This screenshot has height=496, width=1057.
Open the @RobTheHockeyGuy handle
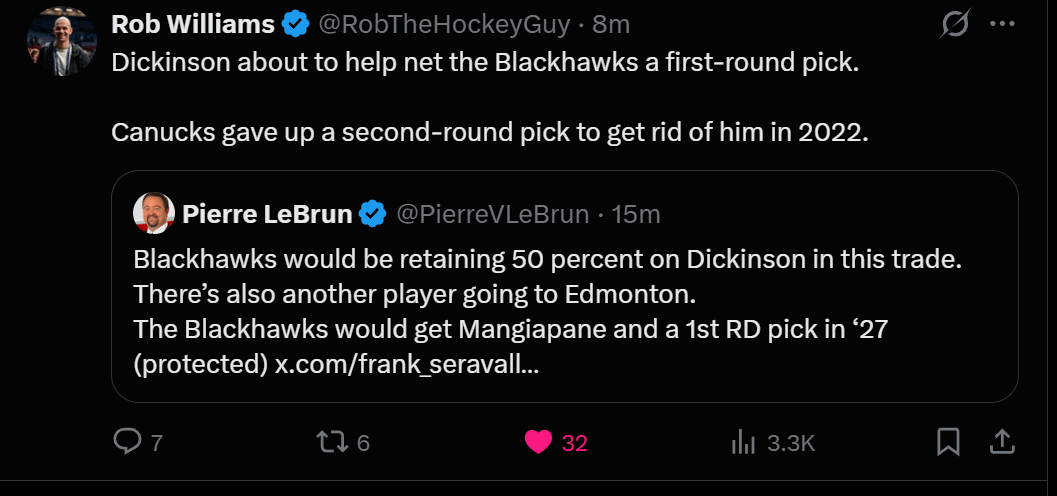coord(443,23)
